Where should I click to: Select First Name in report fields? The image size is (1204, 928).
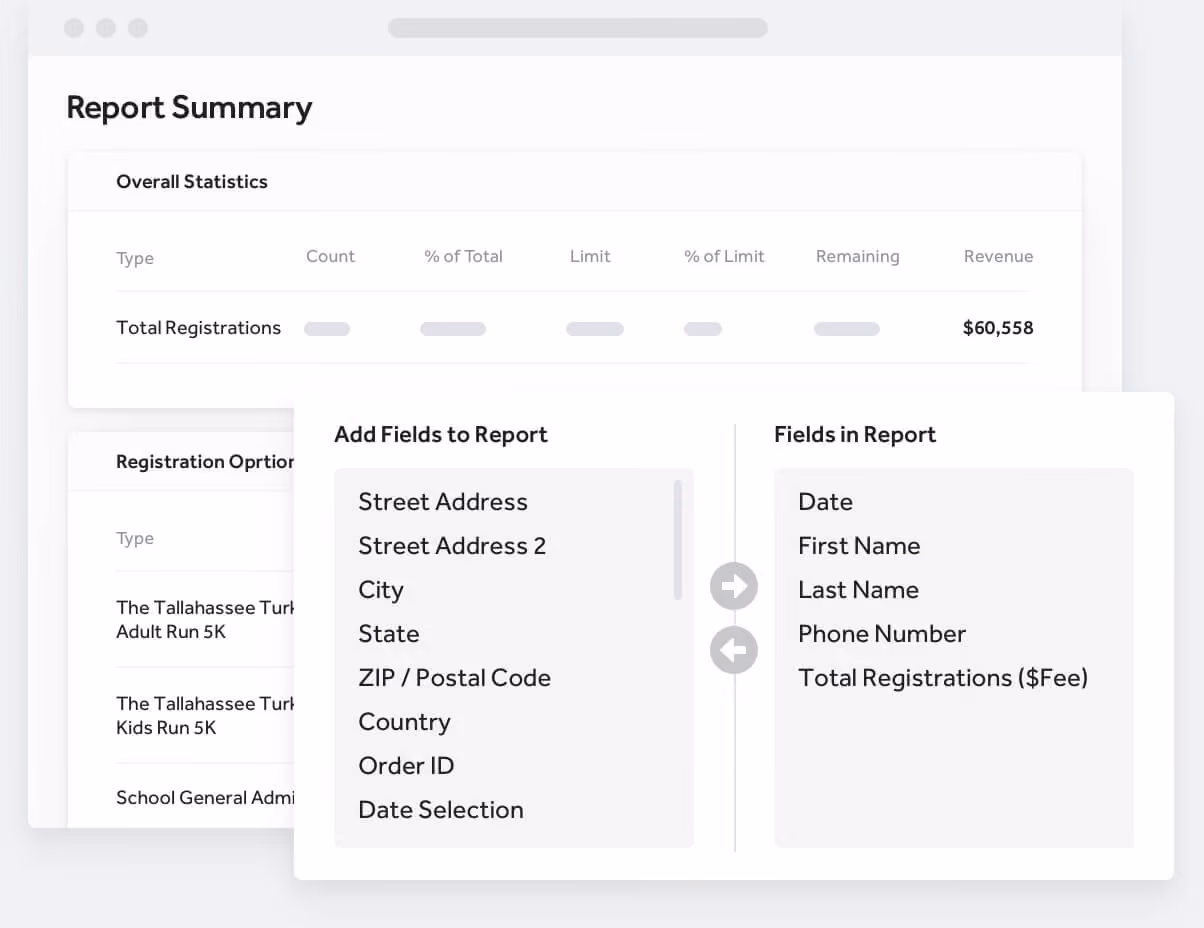pyautogui.click(x=859, y=546)
